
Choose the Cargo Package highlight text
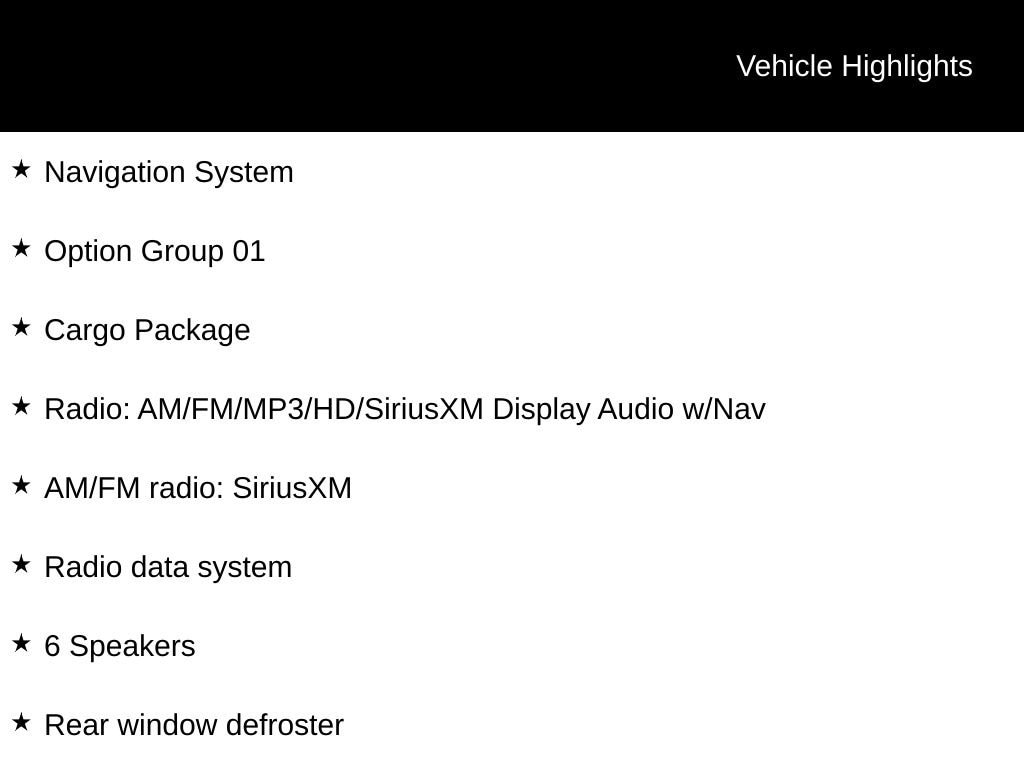[147, 330]
